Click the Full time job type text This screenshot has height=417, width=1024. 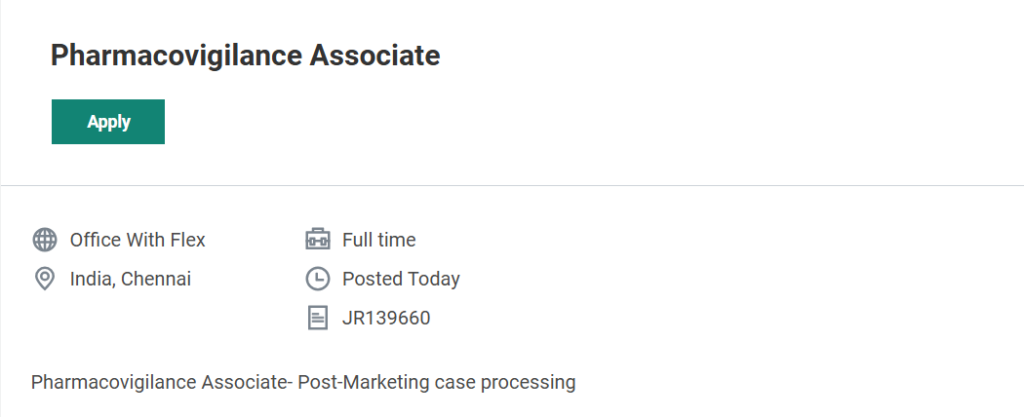click(x=379, y=240)
